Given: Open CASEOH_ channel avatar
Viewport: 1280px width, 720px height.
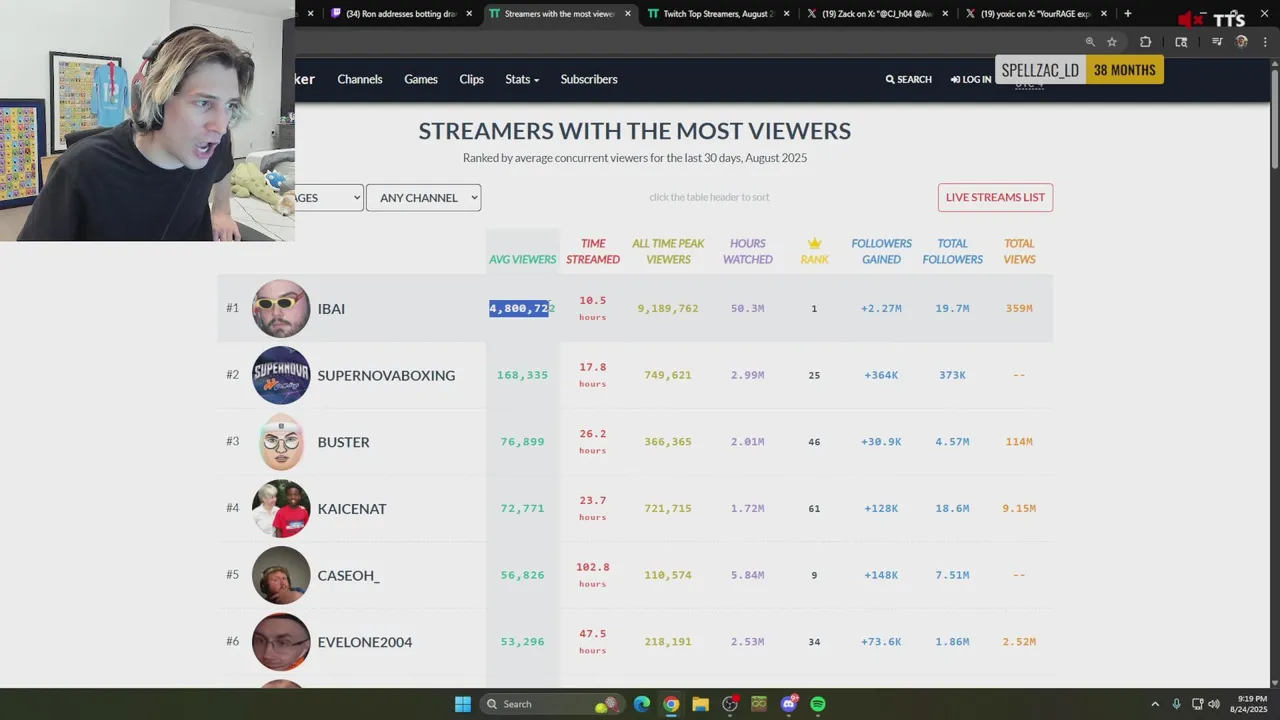Looking at the screenshot, I should coord(281,575).
